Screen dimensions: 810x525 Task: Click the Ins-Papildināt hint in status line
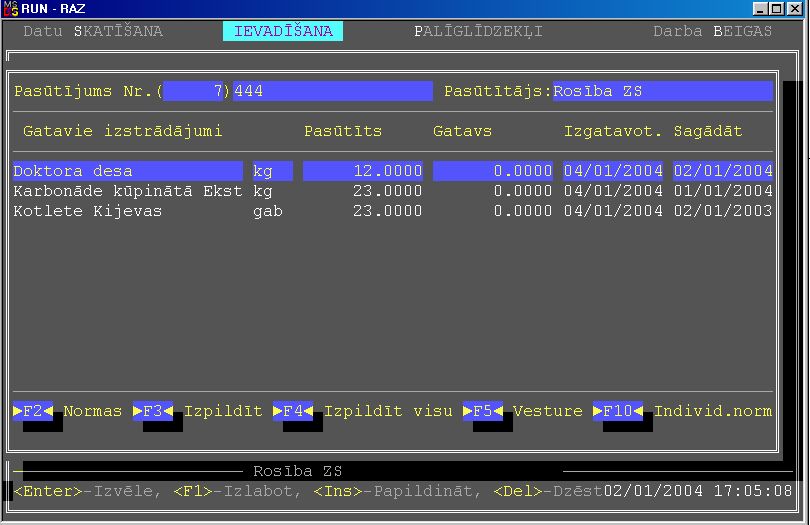click(x=398, y=491)
